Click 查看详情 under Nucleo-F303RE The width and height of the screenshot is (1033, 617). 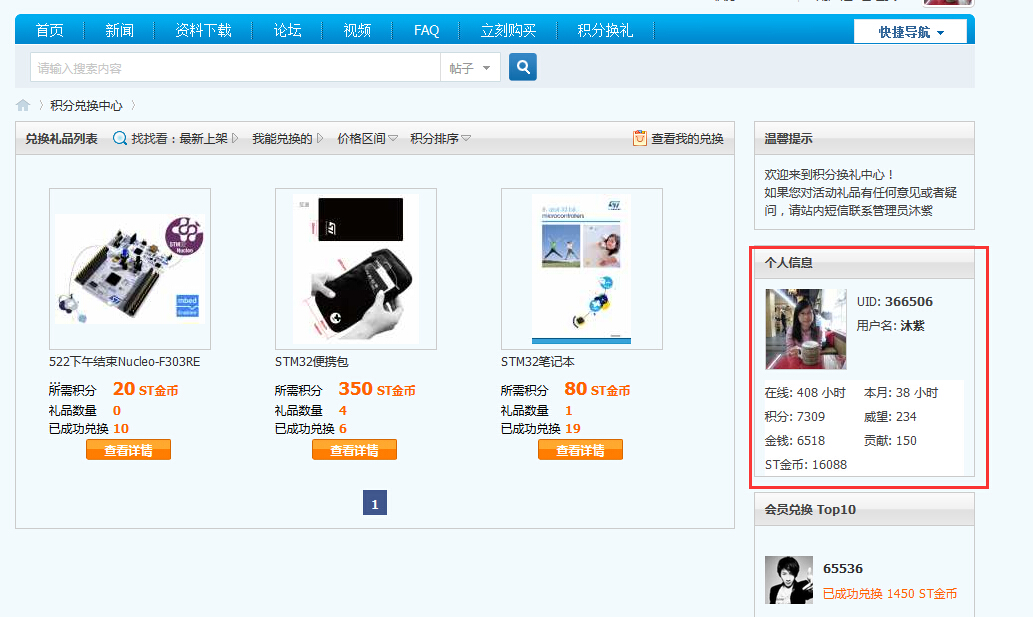128,450
